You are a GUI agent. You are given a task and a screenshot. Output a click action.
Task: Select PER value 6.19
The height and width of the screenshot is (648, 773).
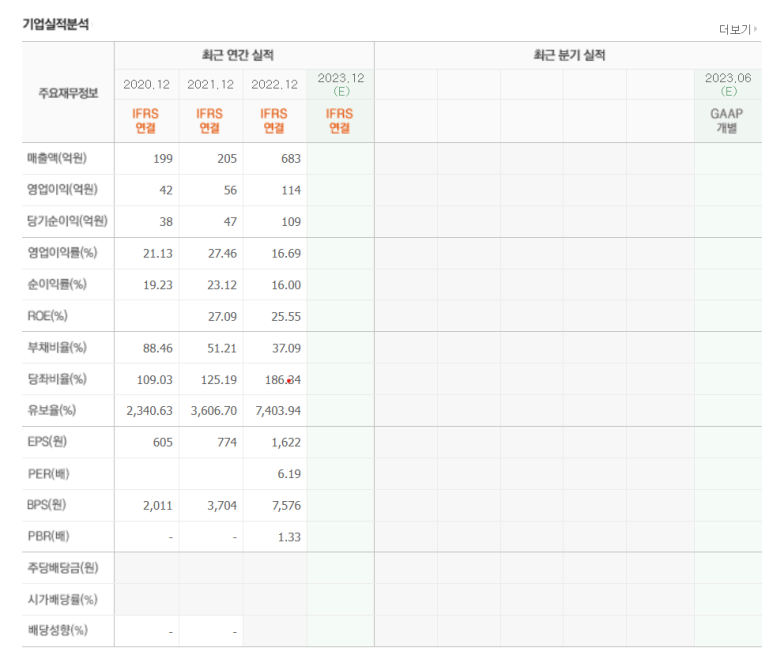click(x=289, y=474)
